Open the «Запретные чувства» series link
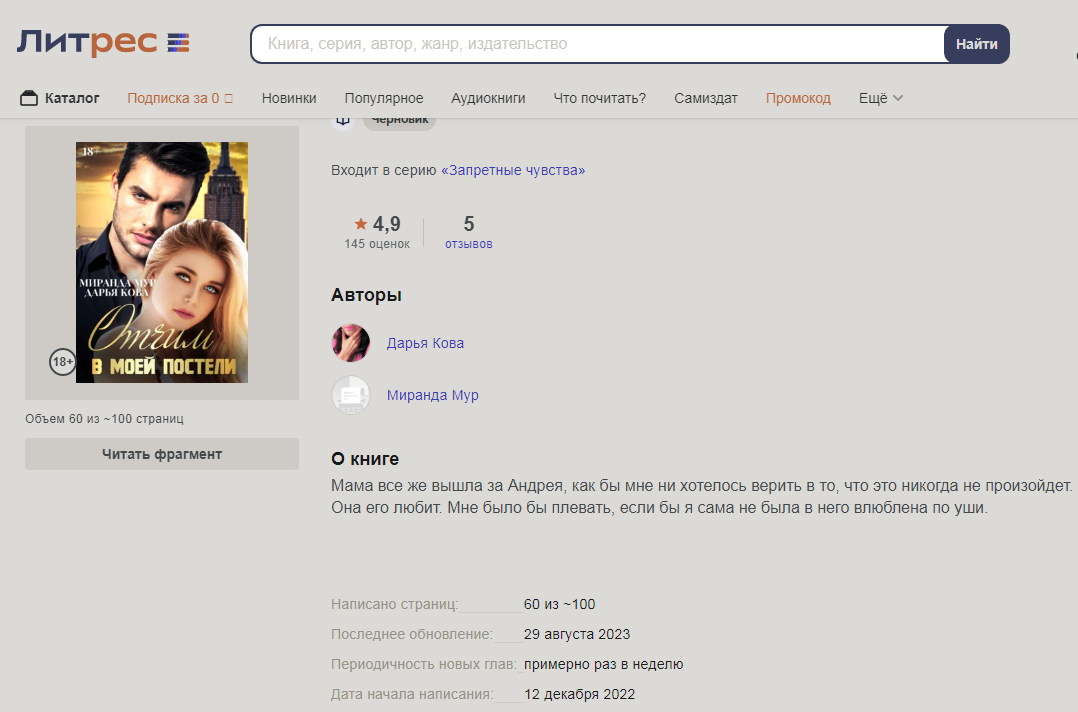Screen dimensions: 1078x712 coord(513,170)
